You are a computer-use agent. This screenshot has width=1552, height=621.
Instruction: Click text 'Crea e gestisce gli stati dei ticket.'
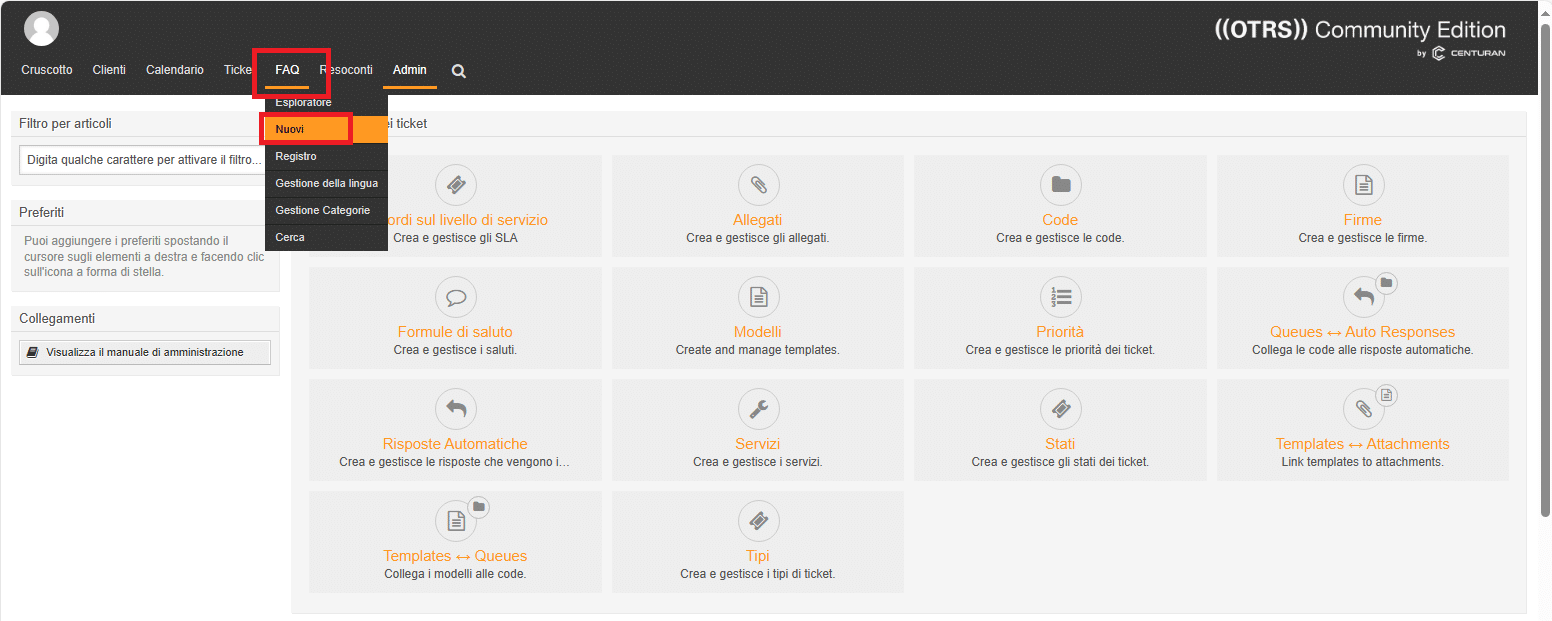pyautogui.click(x=1060, y=462)
